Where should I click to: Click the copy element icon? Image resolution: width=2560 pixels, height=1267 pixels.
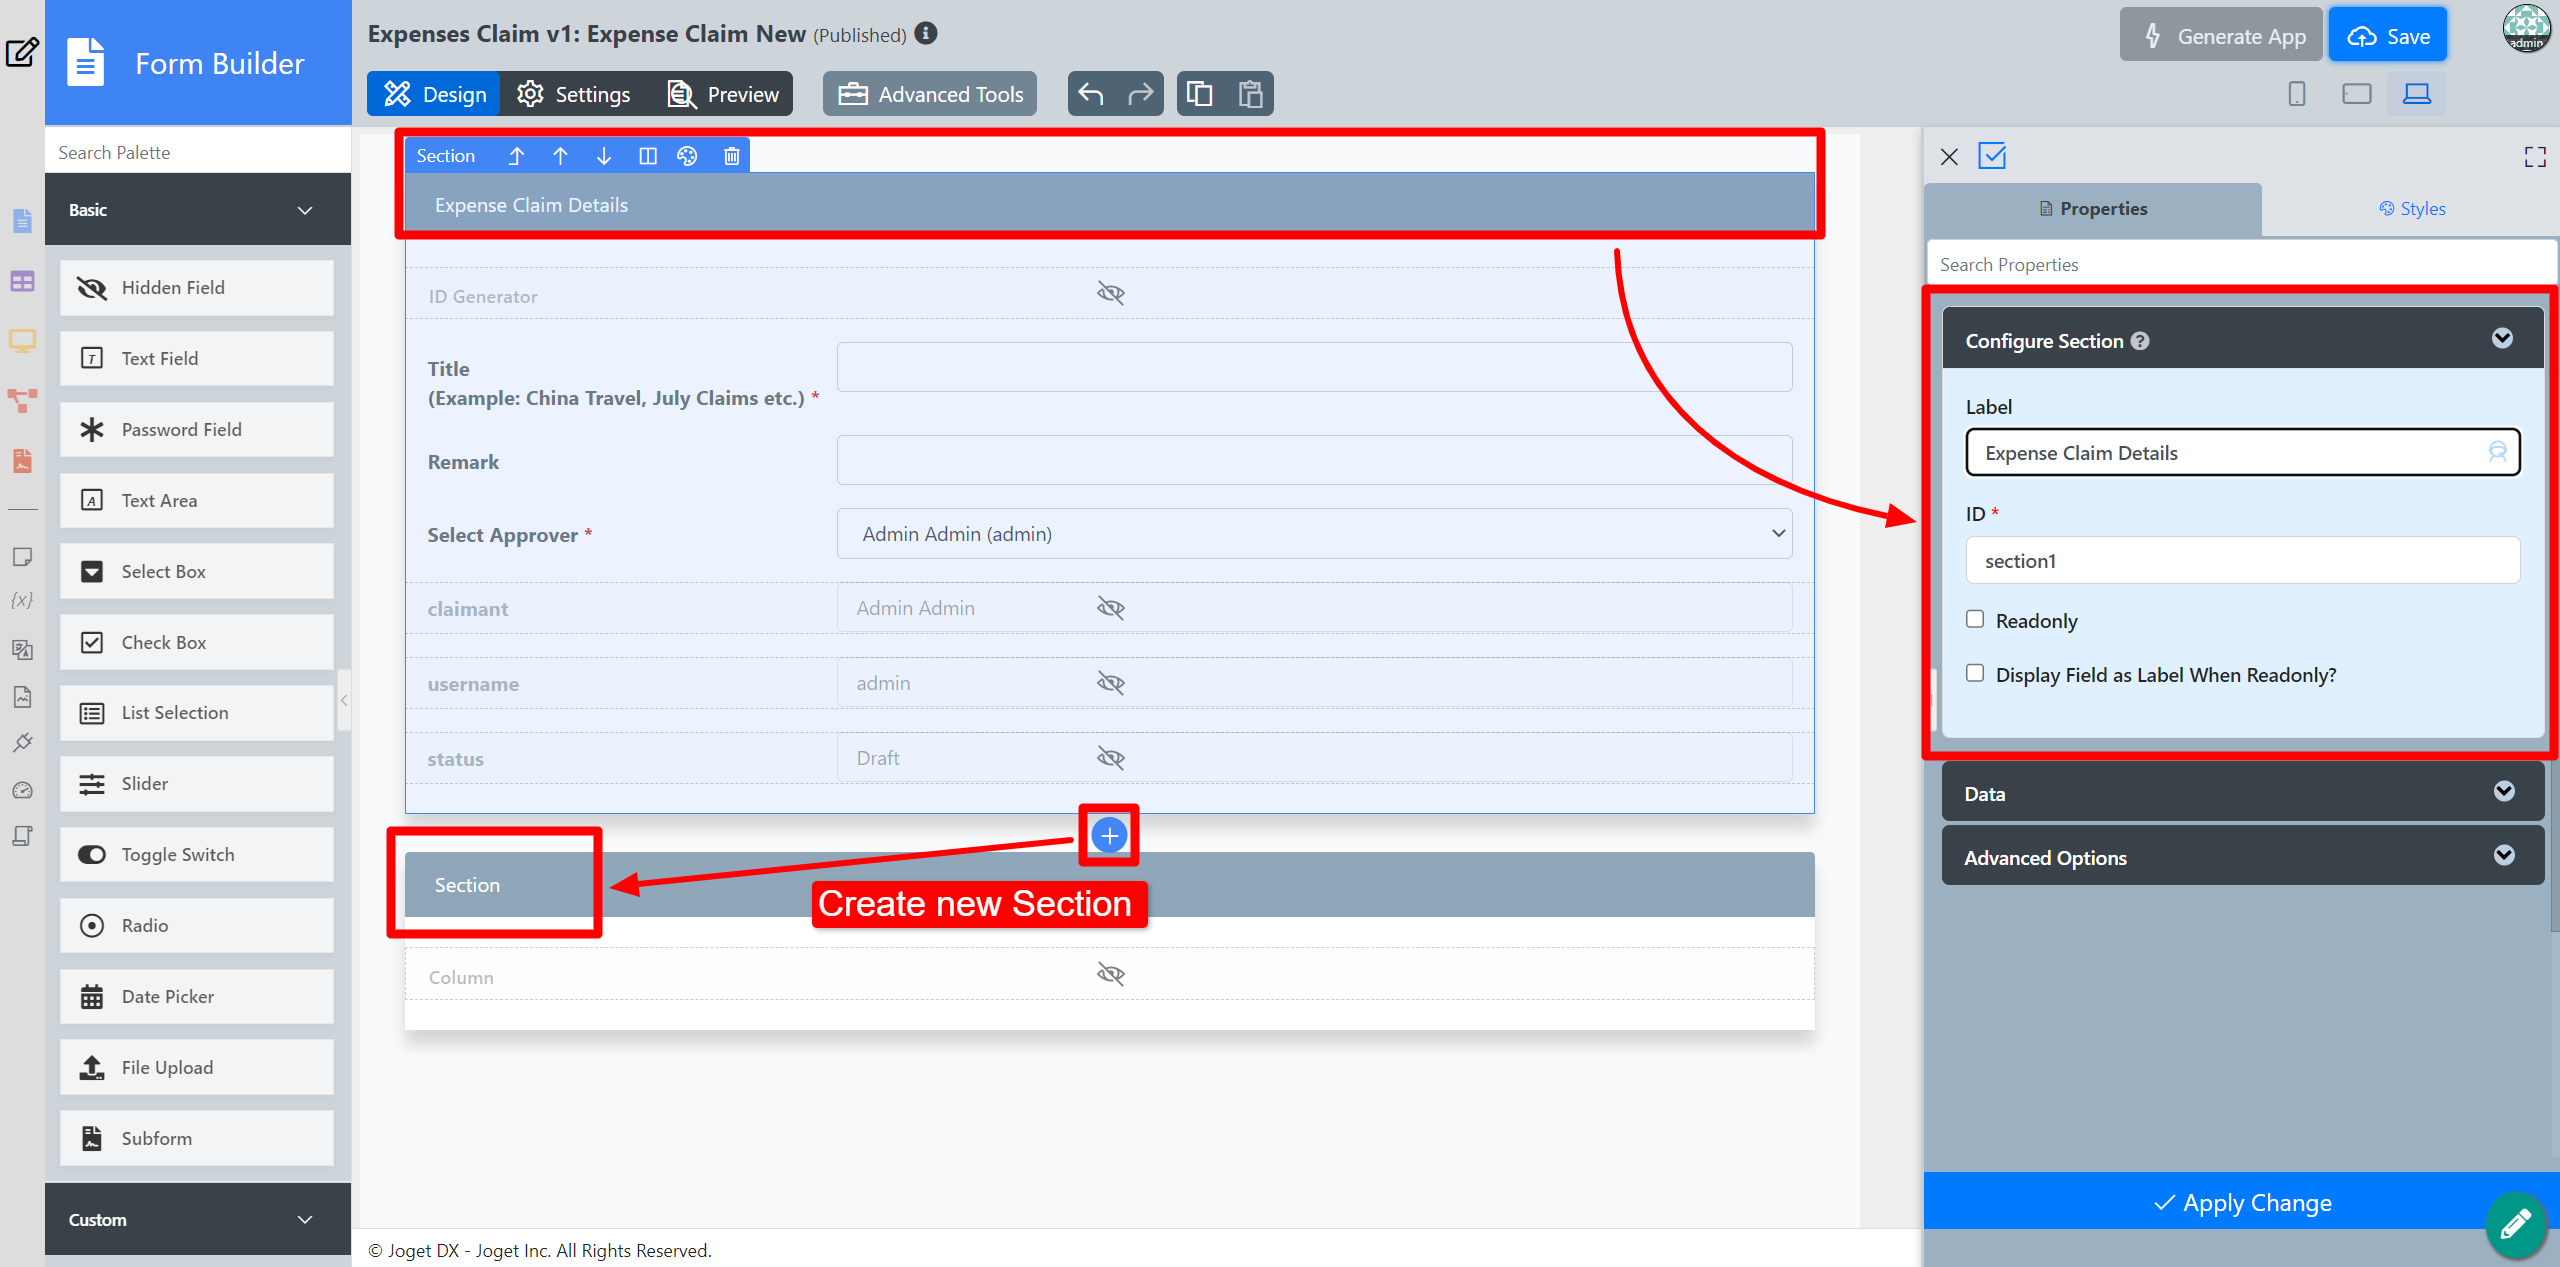(1199, 94)
